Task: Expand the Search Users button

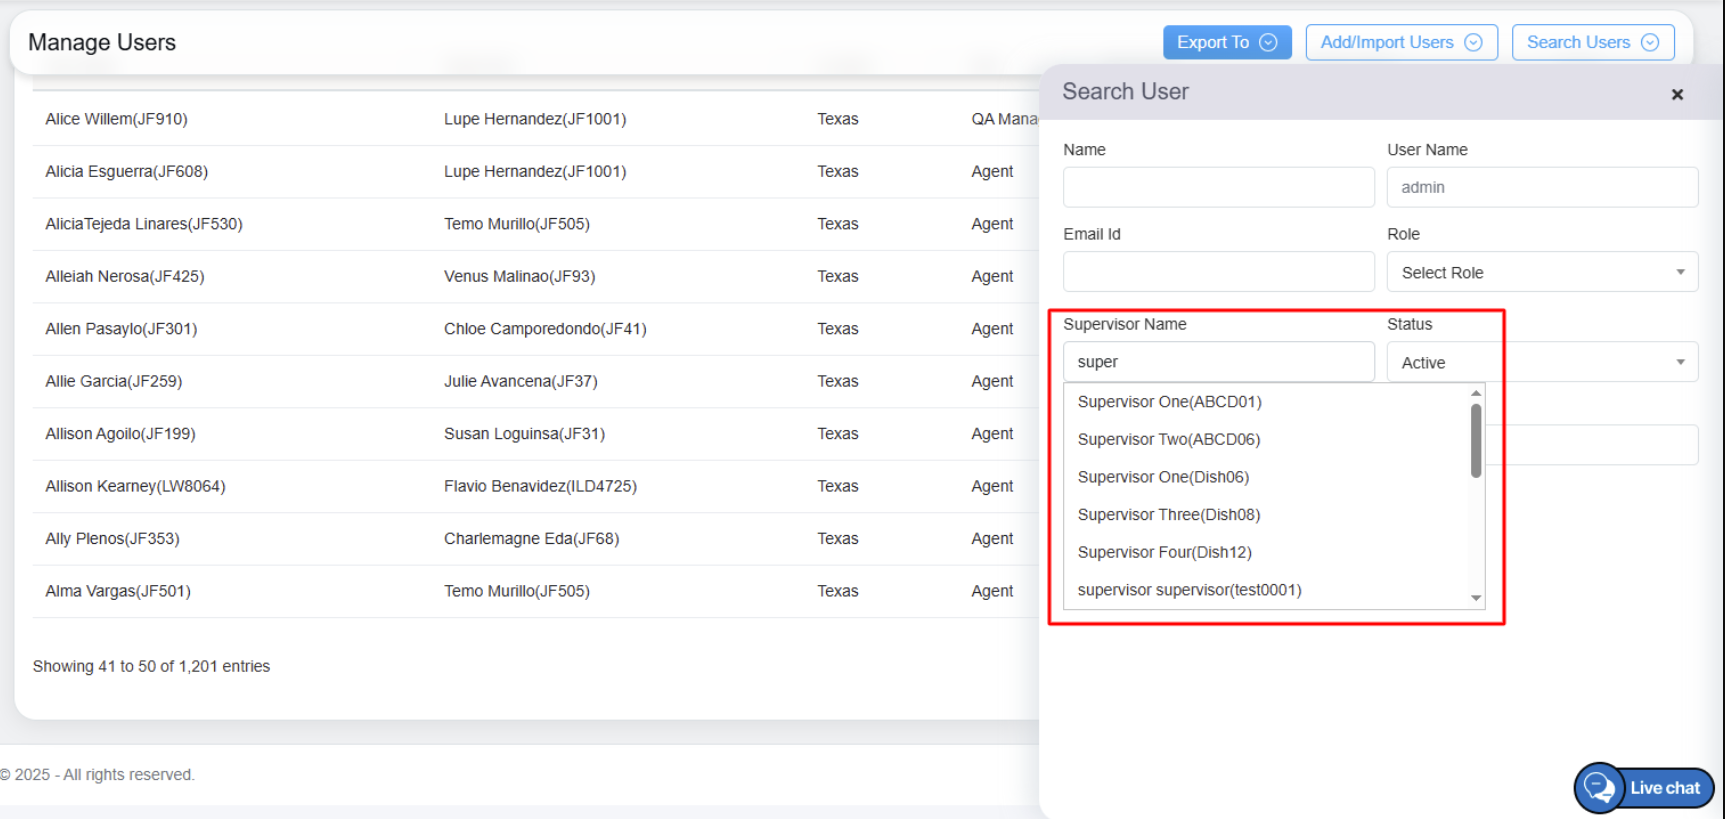Action: 1592,42
